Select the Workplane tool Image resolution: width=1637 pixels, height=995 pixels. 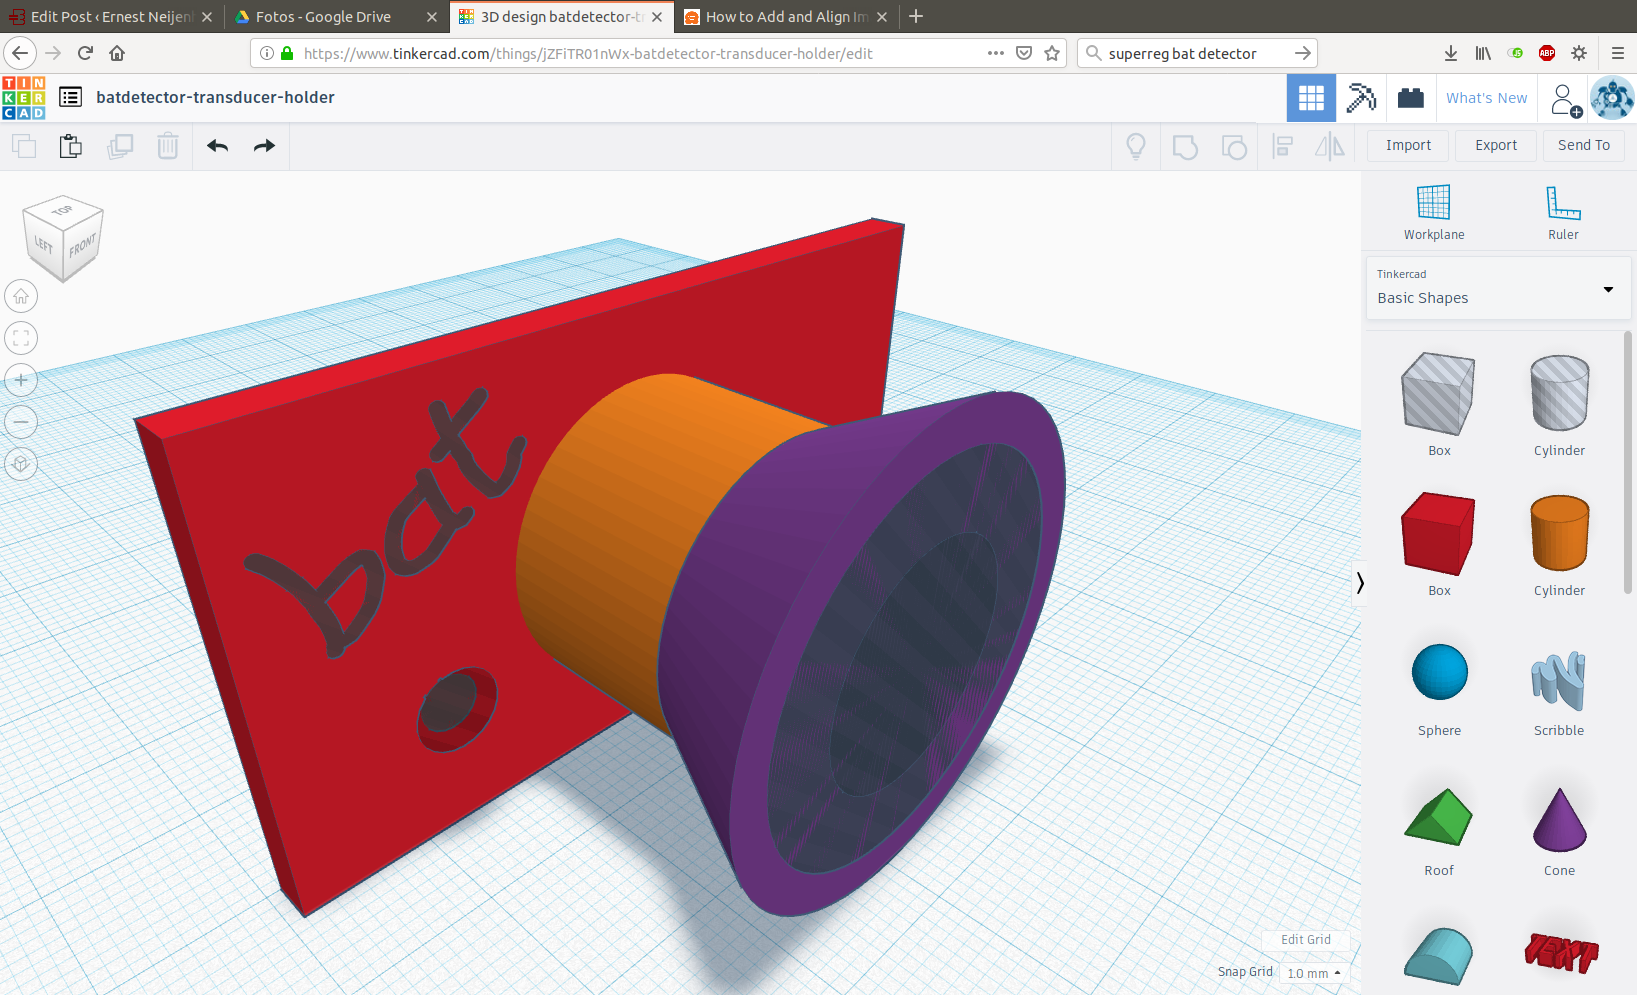[x=1433, y=212]
